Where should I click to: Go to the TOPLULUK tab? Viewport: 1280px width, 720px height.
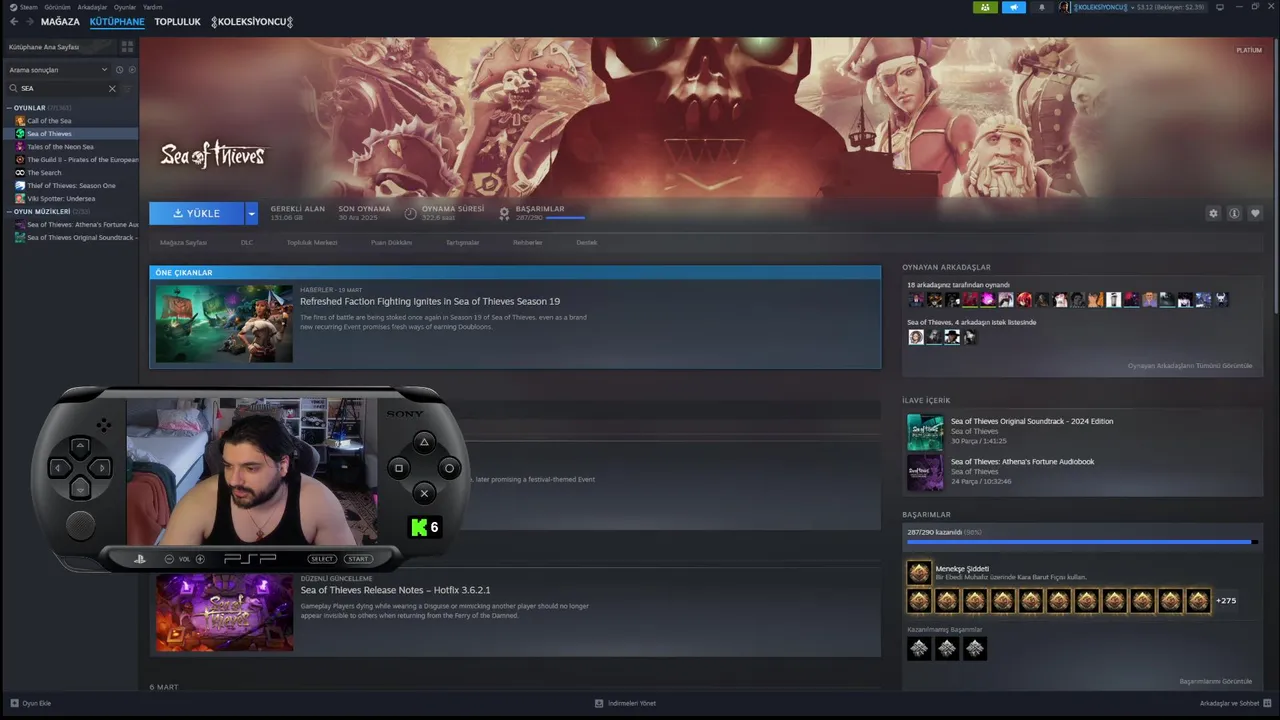(x=177, y=22)
